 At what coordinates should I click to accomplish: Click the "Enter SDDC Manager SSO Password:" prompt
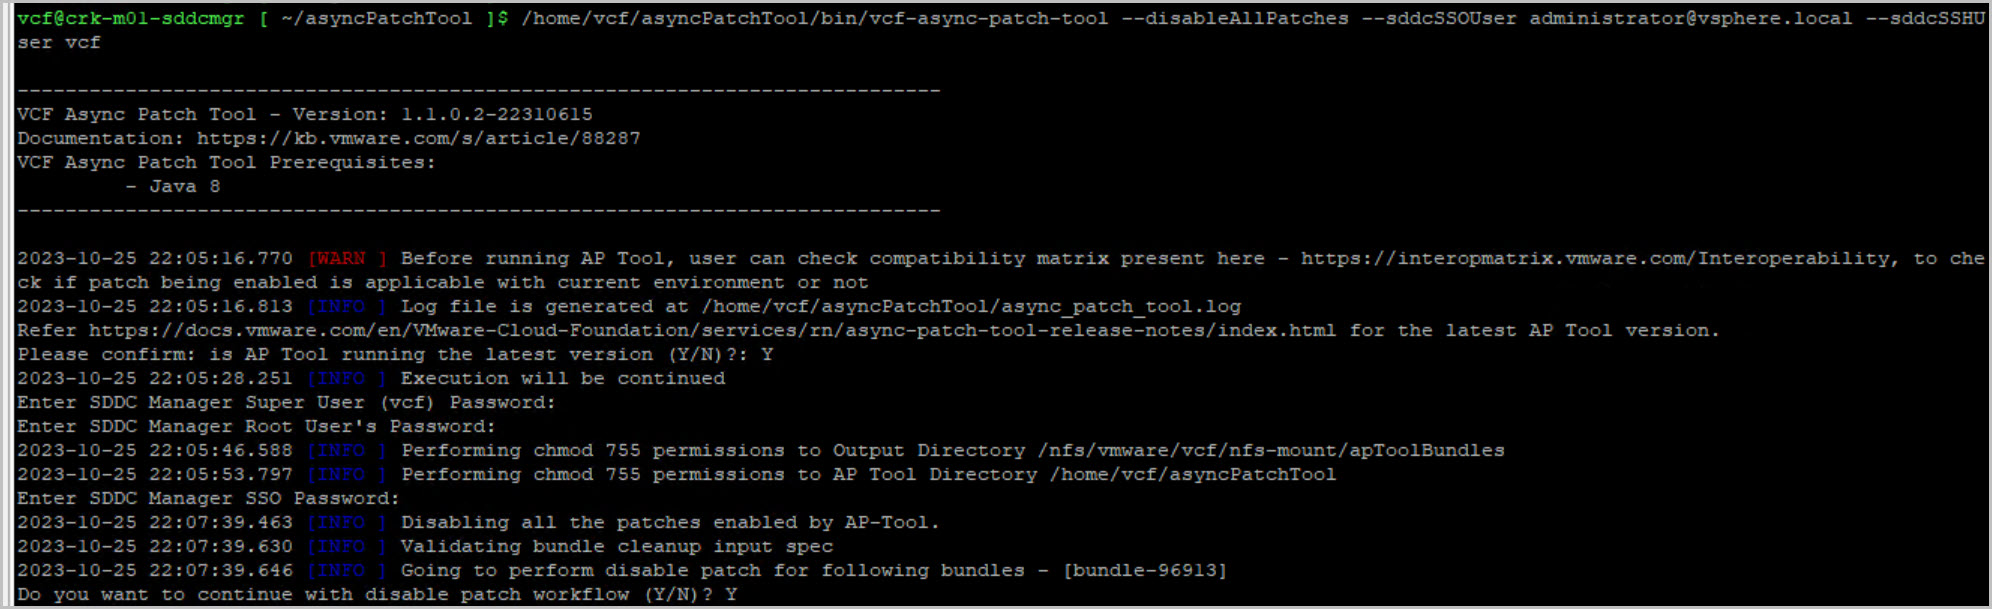pyautogui.click(x=208, y=498)
